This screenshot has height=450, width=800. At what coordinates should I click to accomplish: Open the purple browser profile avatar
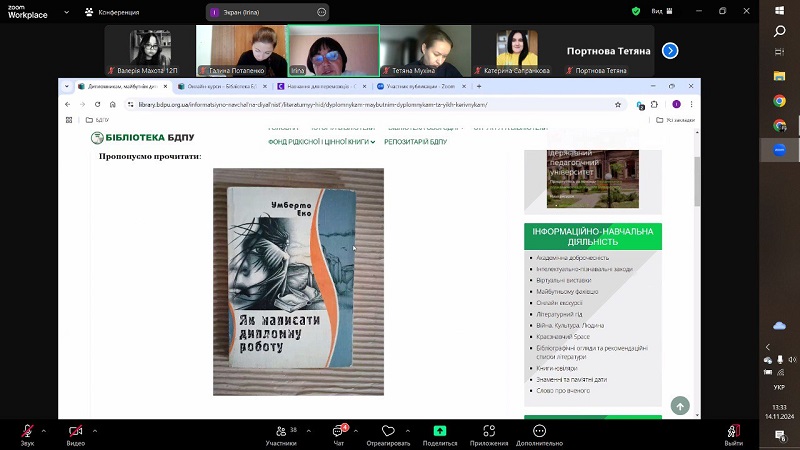point(677,105)
